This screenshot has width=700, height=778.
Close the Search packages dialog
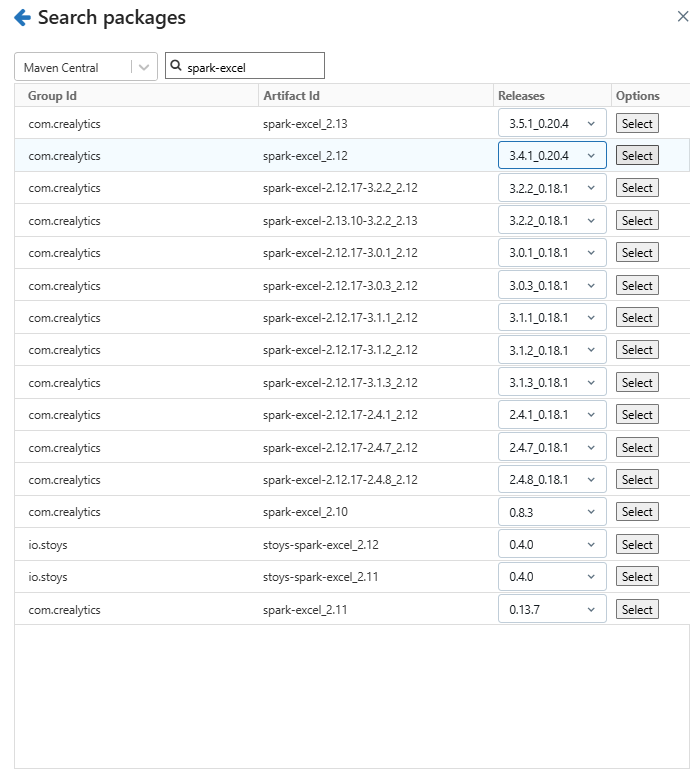(x=683, y=16)
